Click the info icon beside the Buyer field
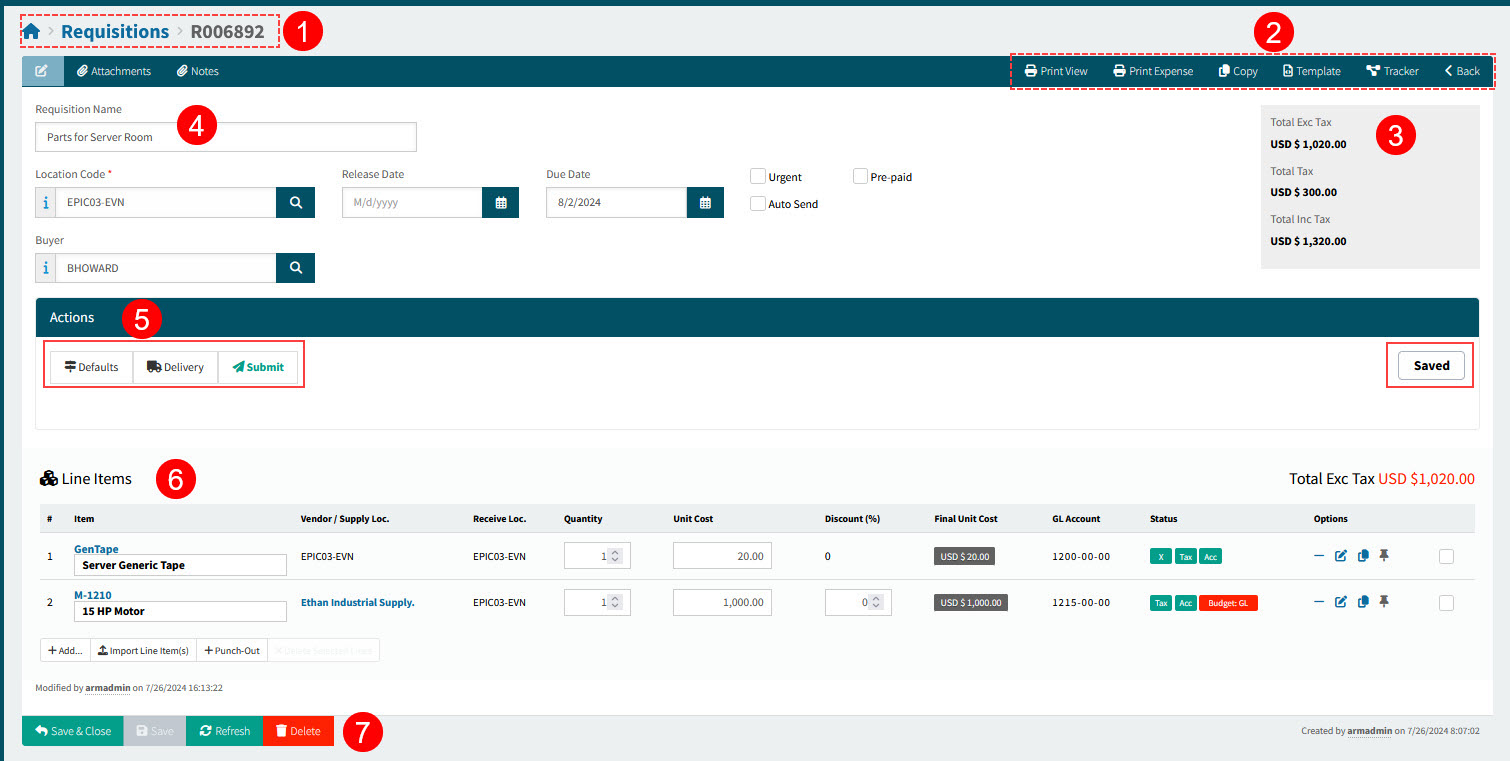Image resolution: width=1510 pixels, height=761 pixels. (x=45, y=267)
